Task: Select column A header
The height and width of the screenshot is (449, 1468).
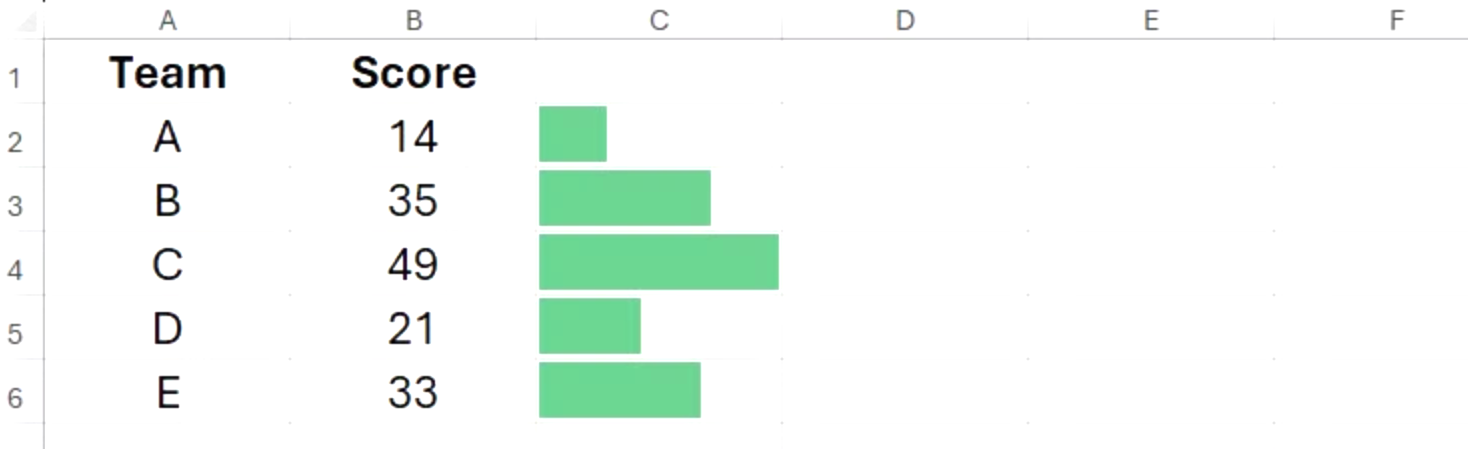Action: (x=167, y=20)
